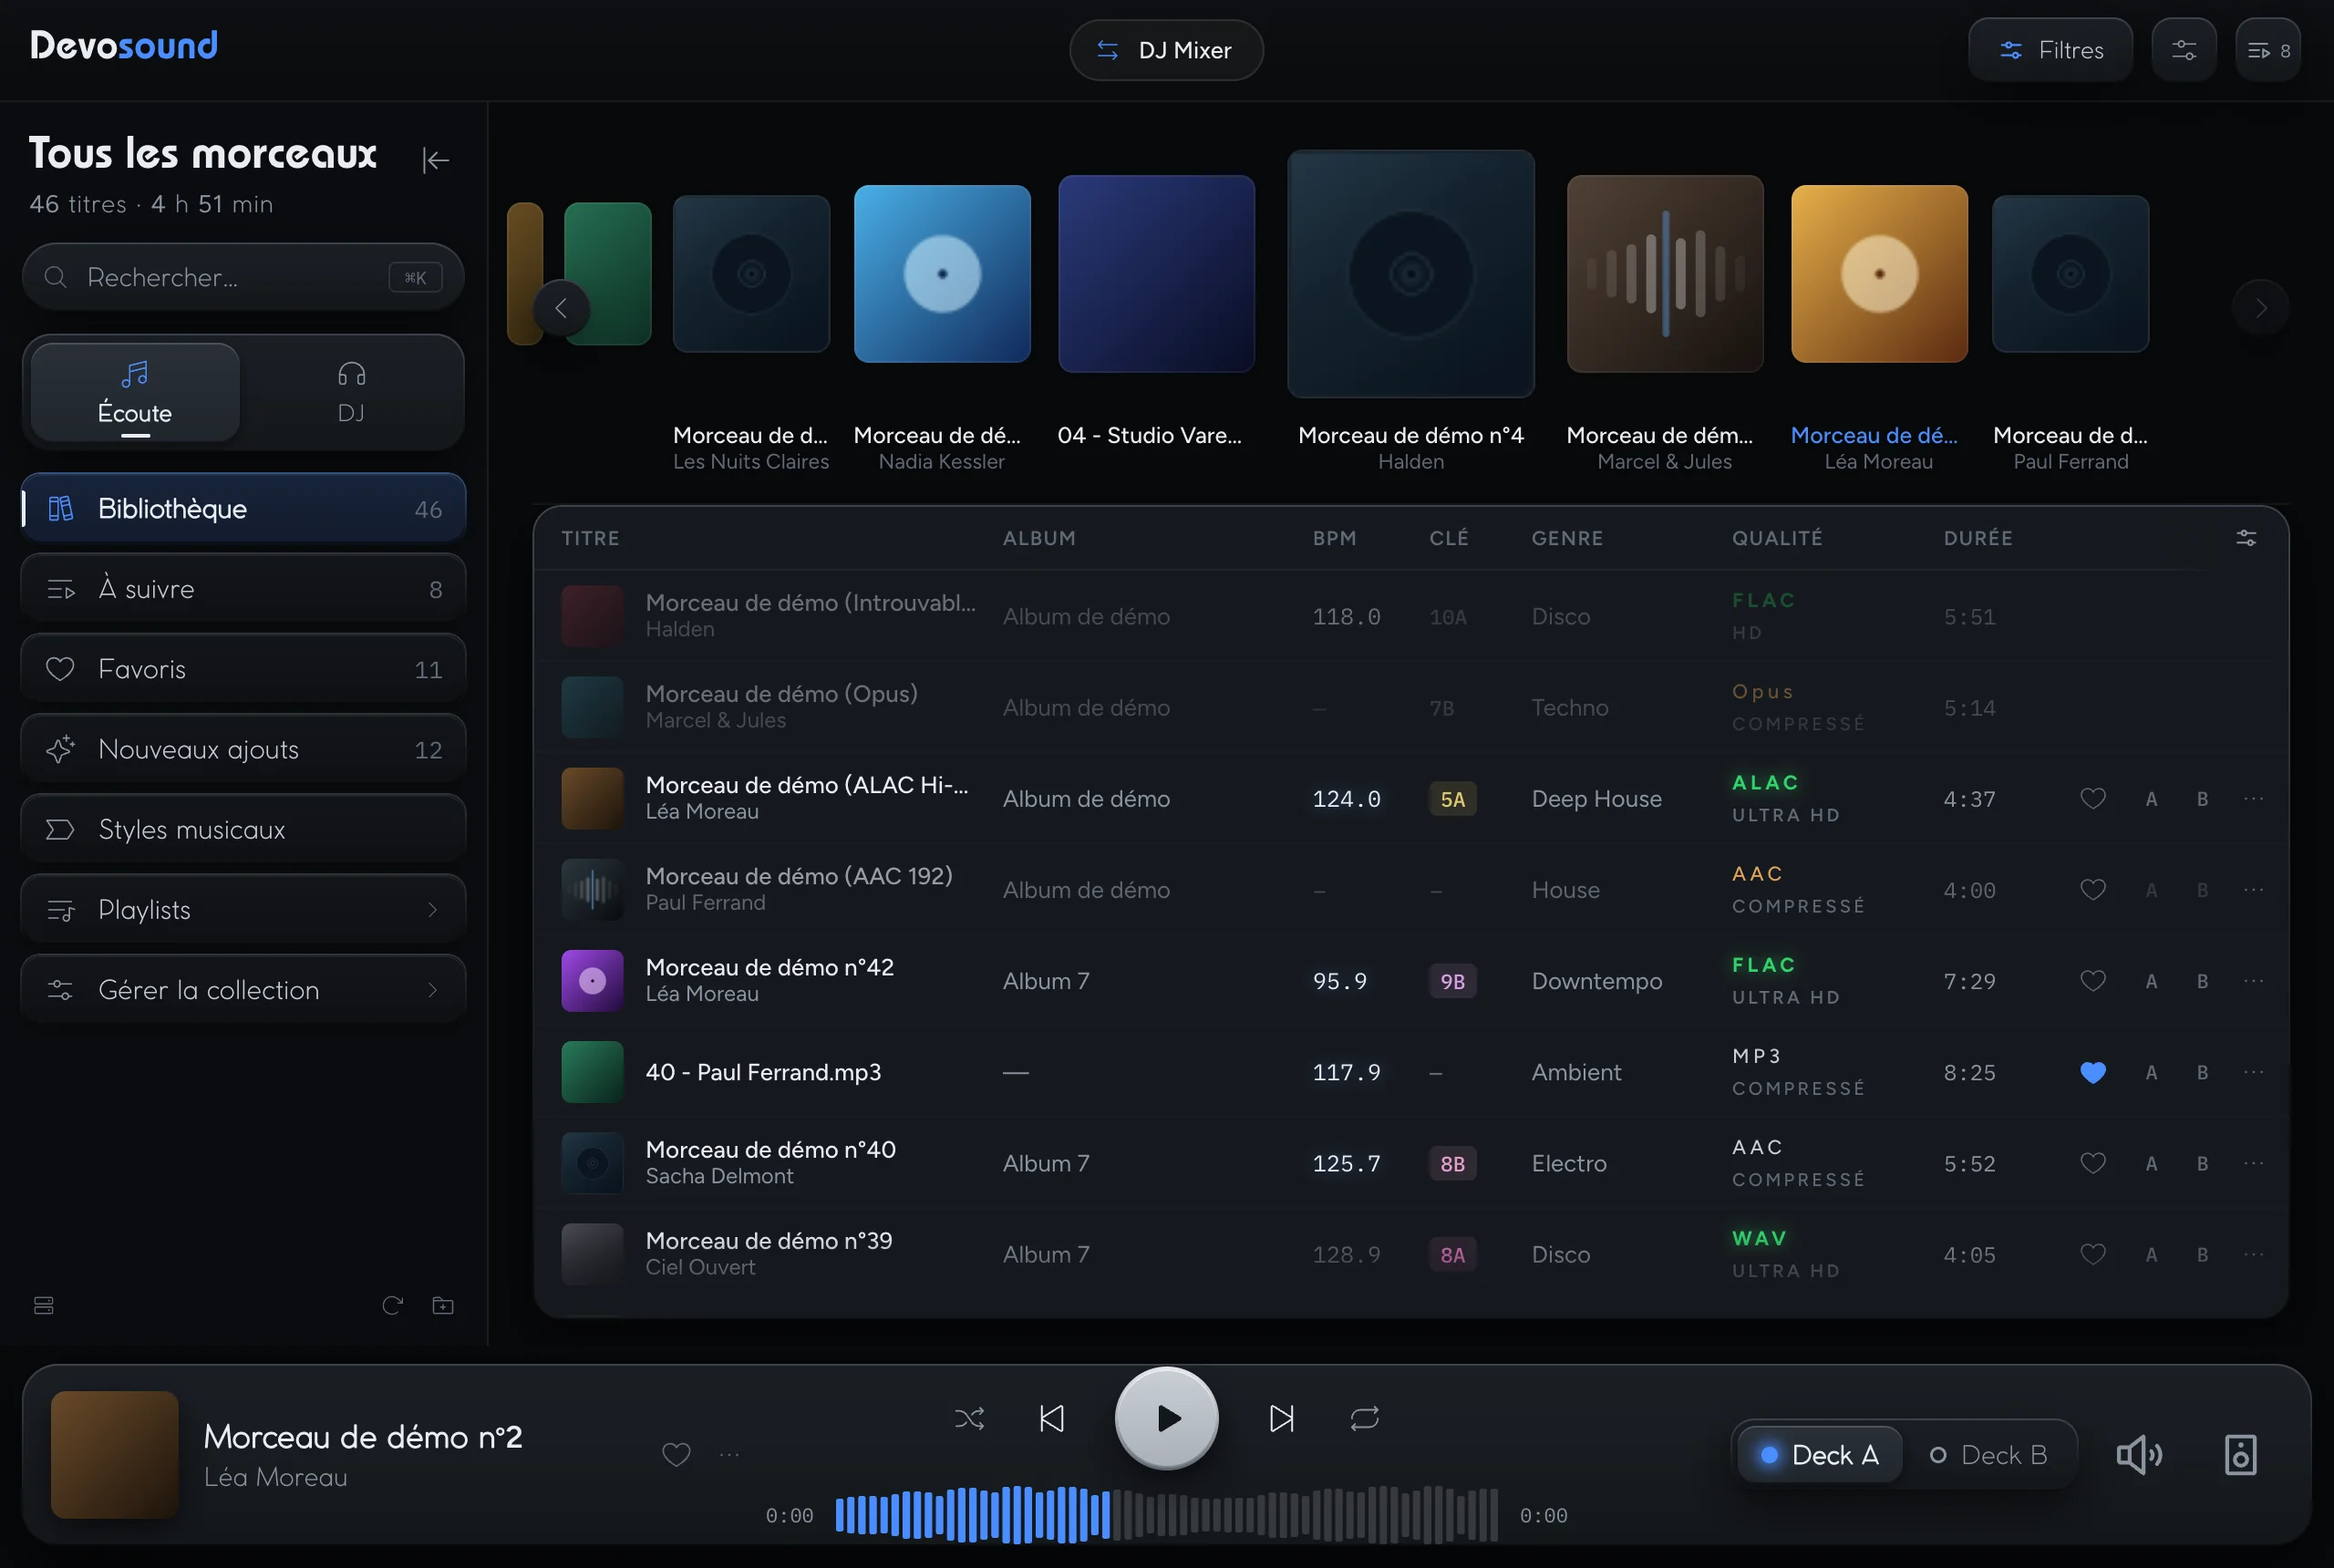Unfavorite 40 - Paul Ferrand.mp3

click(x=2093, y=1072)
